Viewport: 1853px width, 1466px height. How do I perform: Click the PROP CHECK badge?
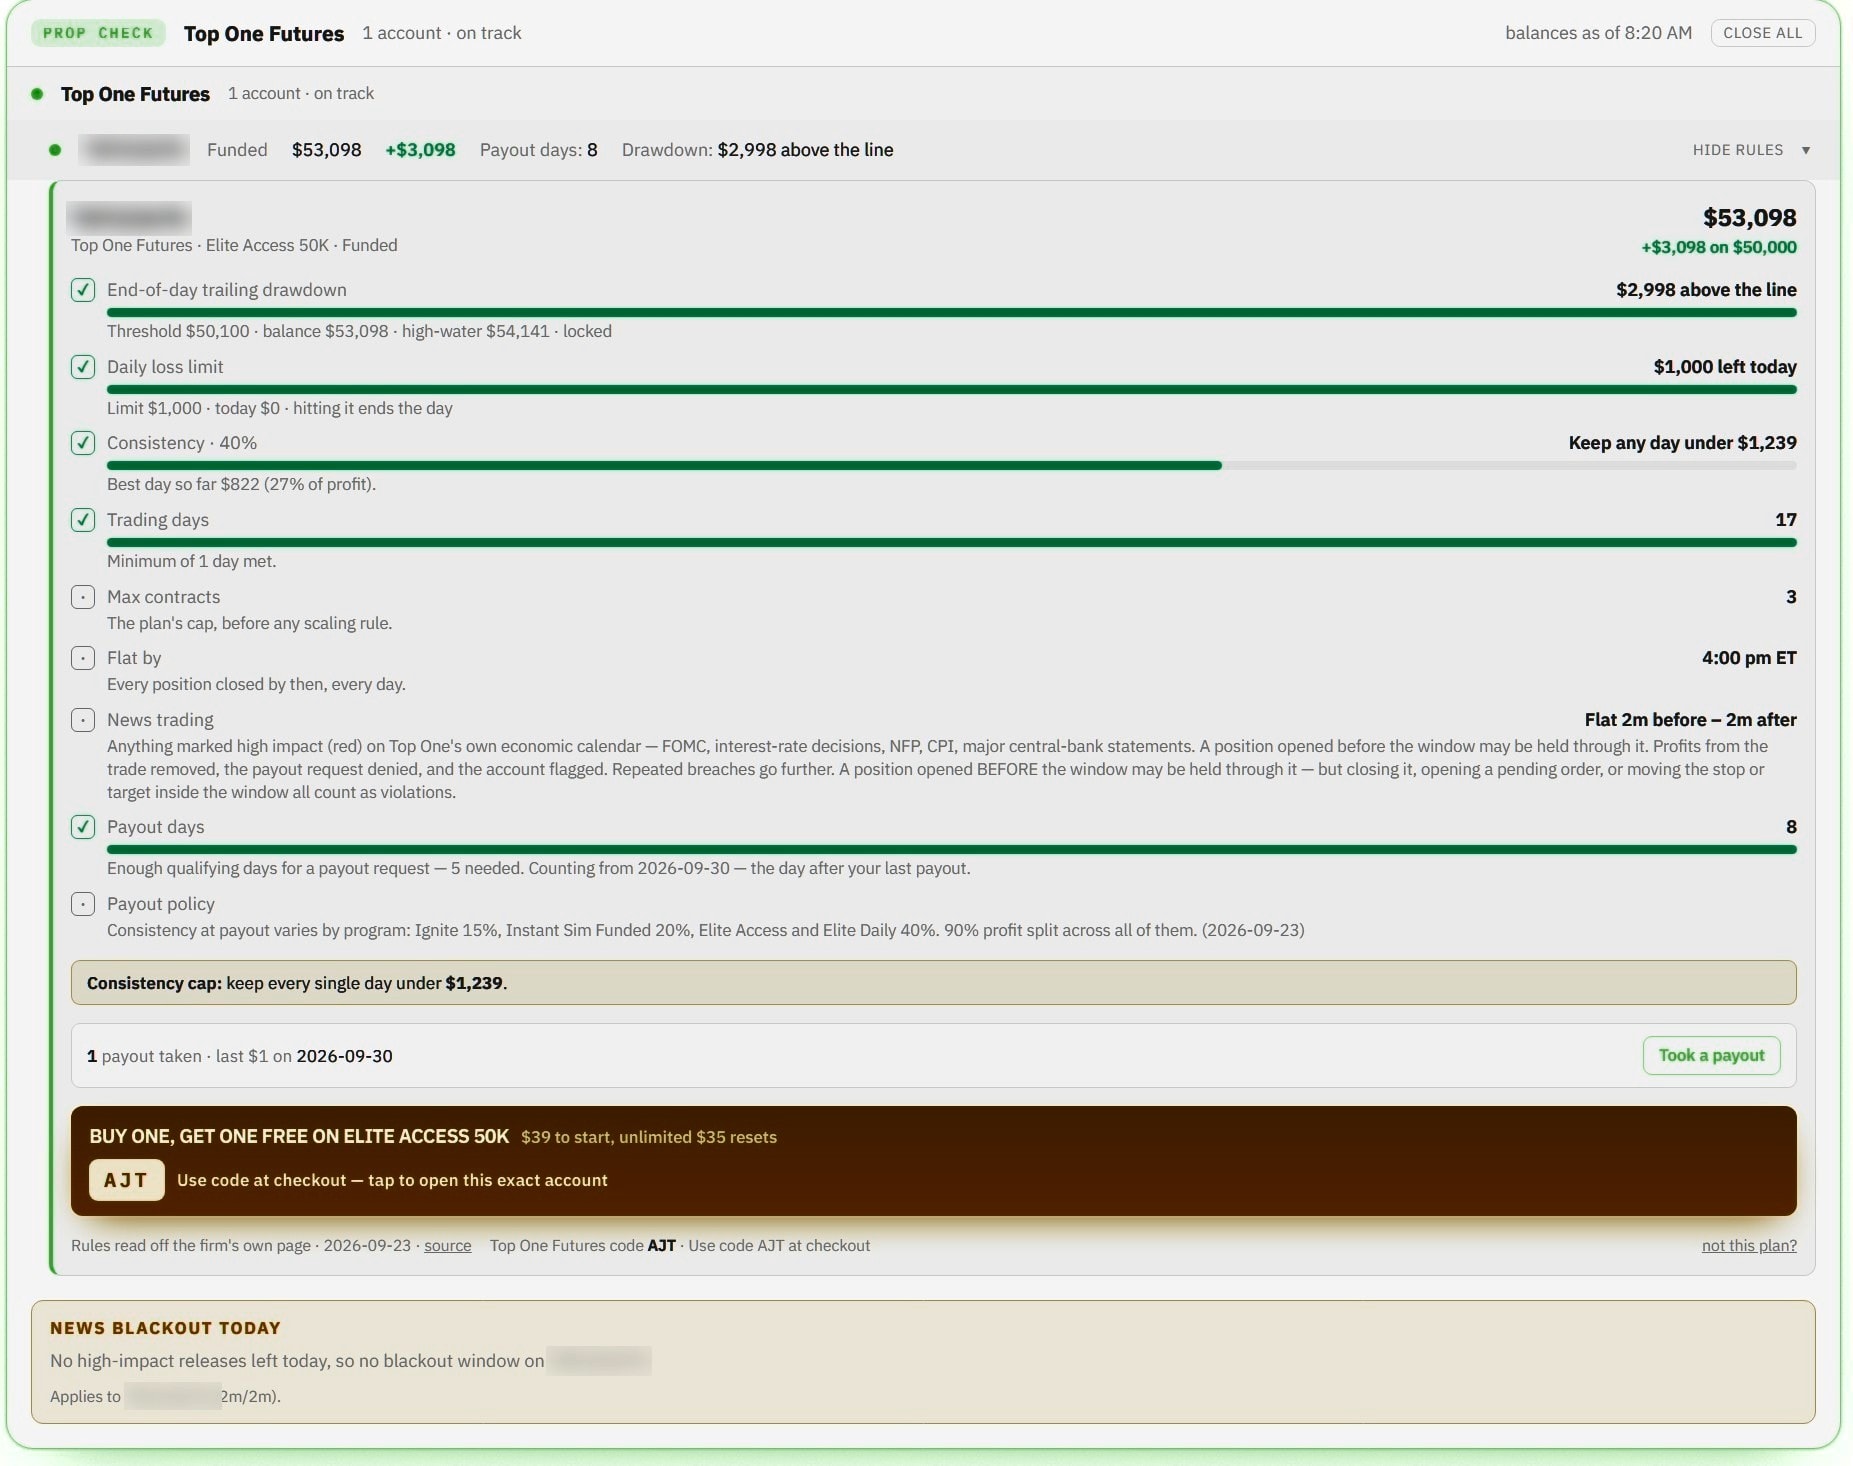98,33
